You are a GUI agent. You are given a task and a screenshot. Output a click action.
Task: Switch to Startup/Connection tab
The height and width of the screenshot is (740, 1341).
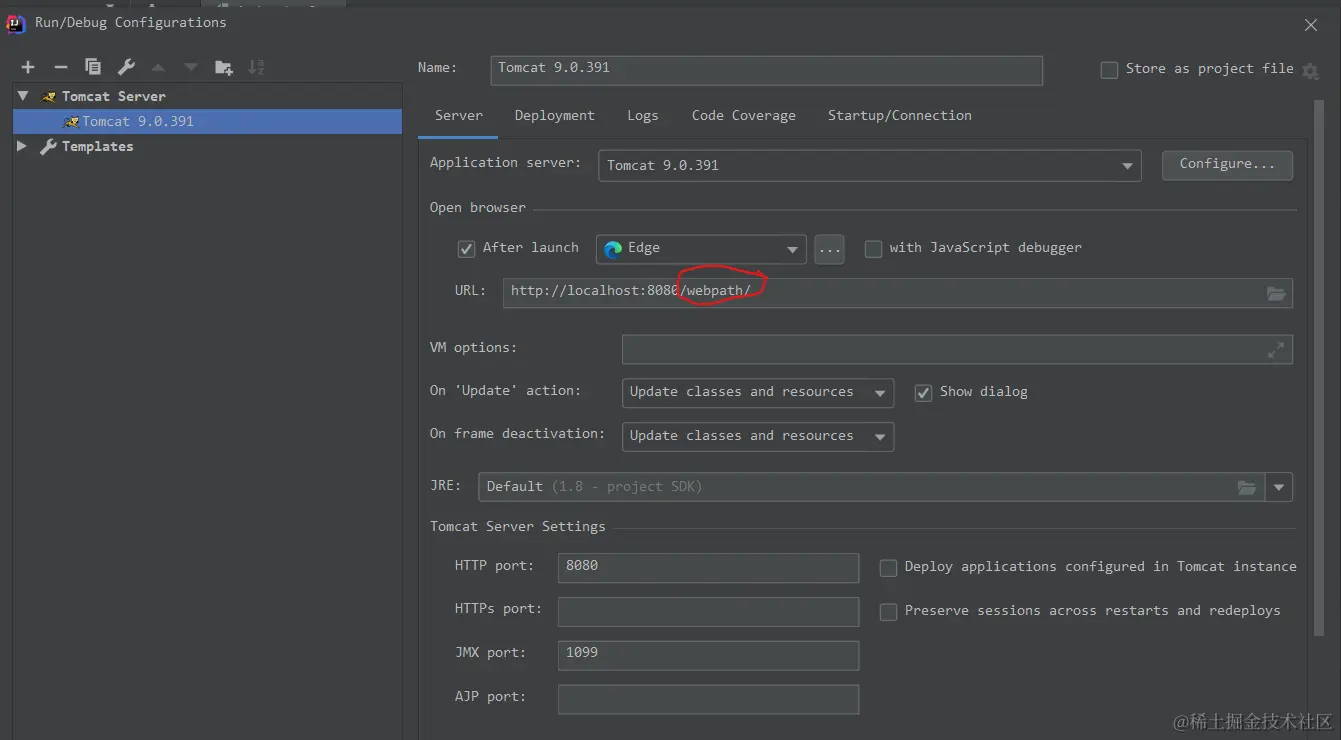coord(900,116)
